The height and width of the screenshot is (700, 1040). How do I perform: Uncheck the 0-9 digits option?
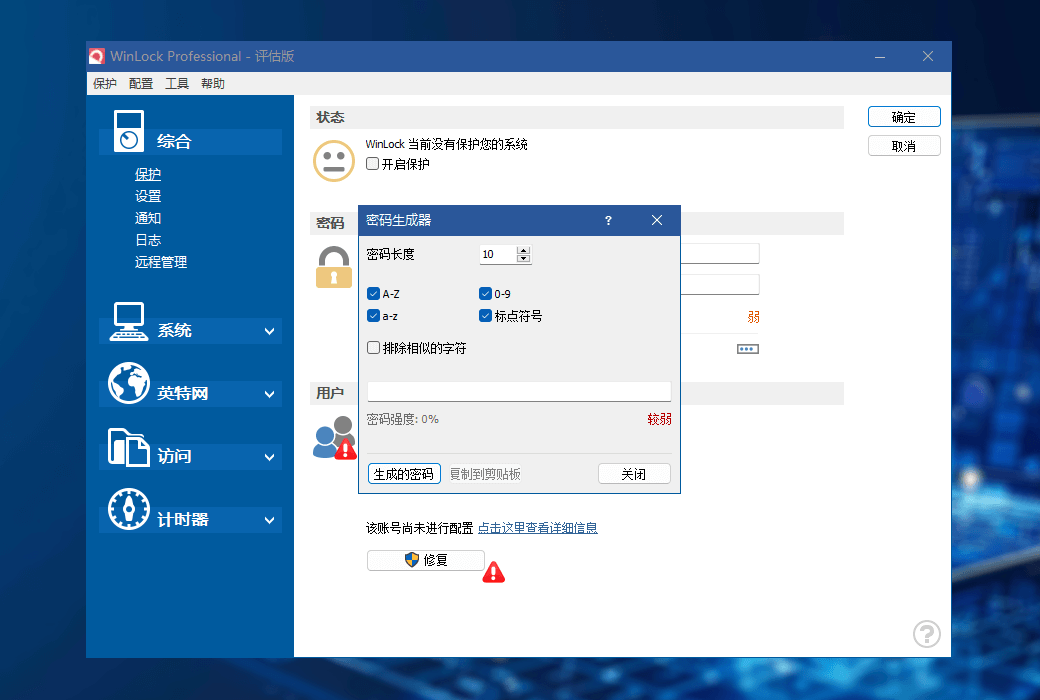(x=486, y=293)
